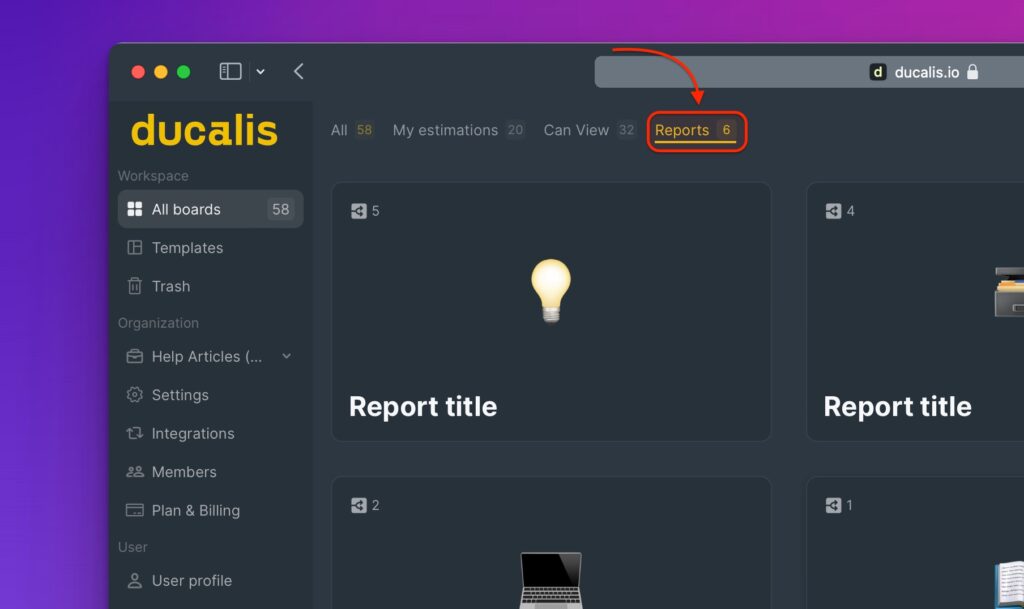Select the Can View tab
The height and width of the screenshot is (609, 1024).
575,130
